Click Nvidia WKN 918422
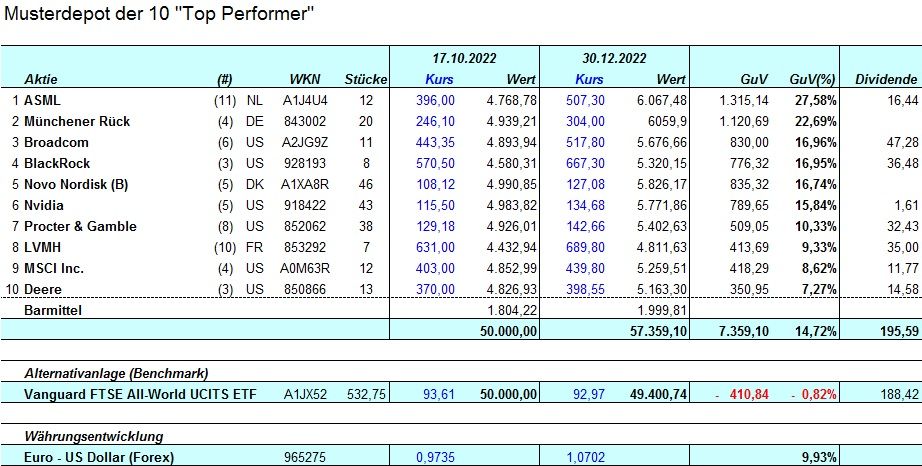 coord(304,206)
